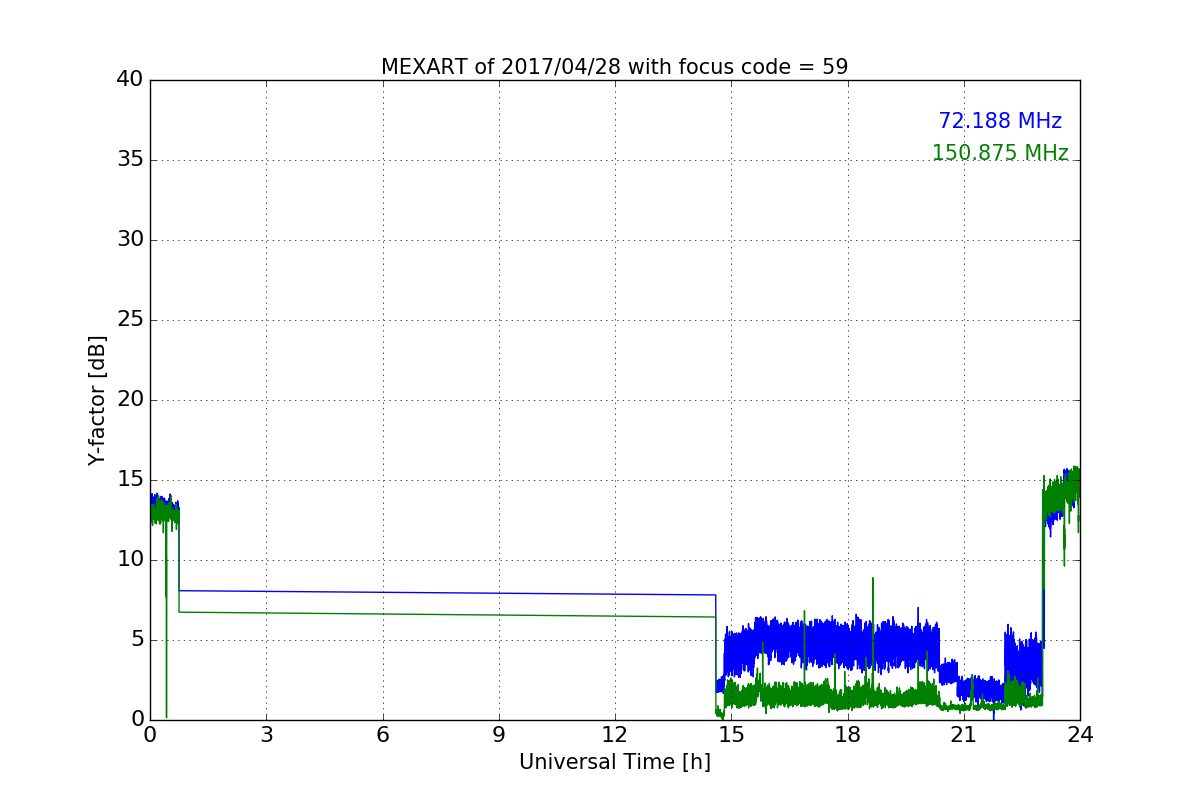Screen dimensions: 1200x800
Task: Click the plot title 'MEXART of 2017/04/28 with focus code = 59'
Action: coord(614,67)
